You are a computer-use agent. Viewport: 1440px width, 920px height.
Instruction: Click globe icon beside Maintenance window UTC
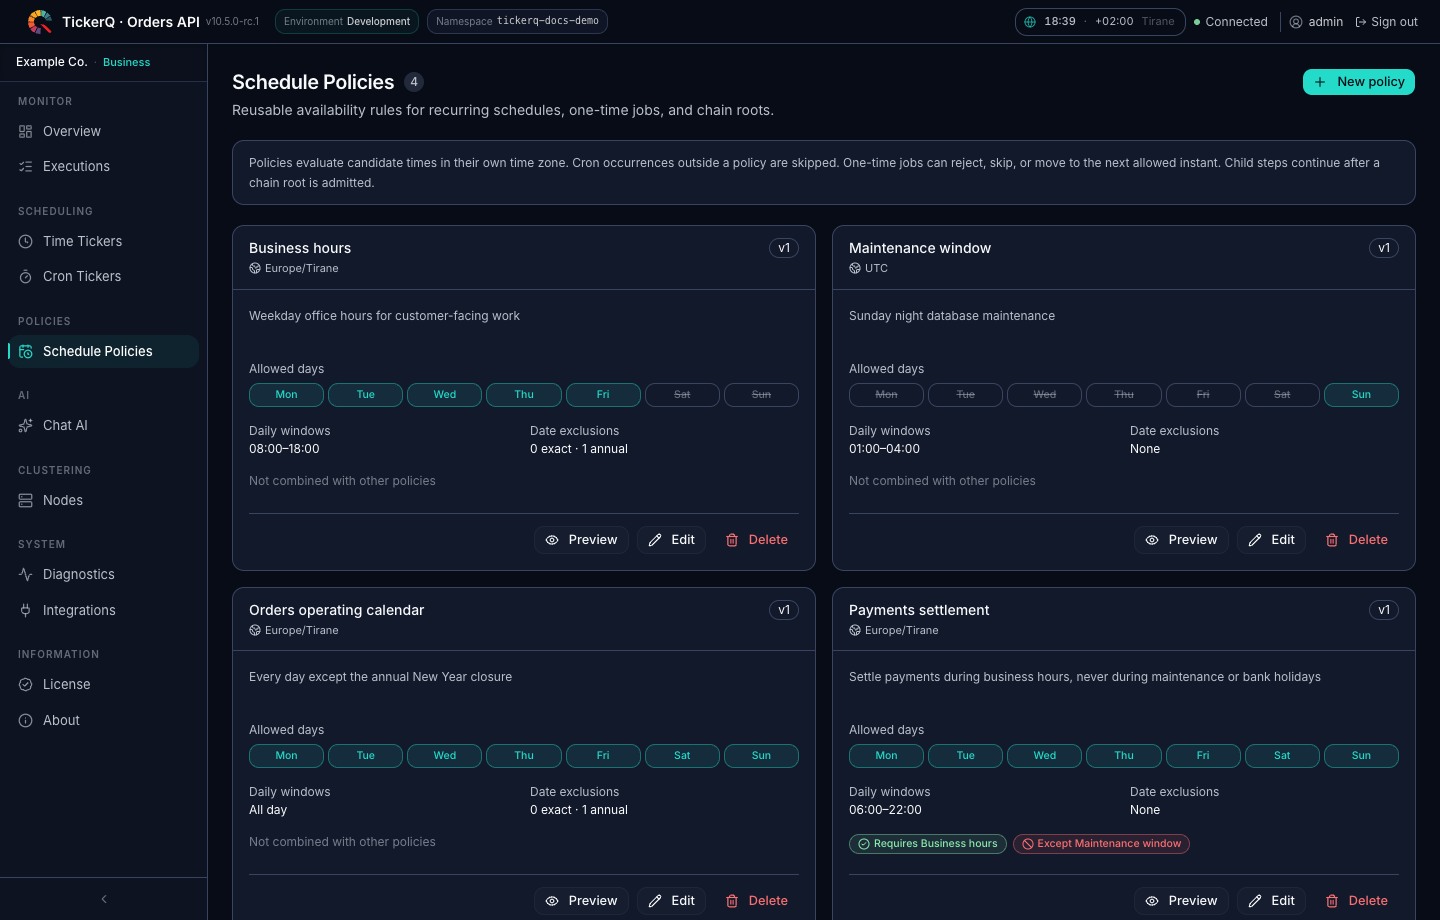[x=855, y=268]
